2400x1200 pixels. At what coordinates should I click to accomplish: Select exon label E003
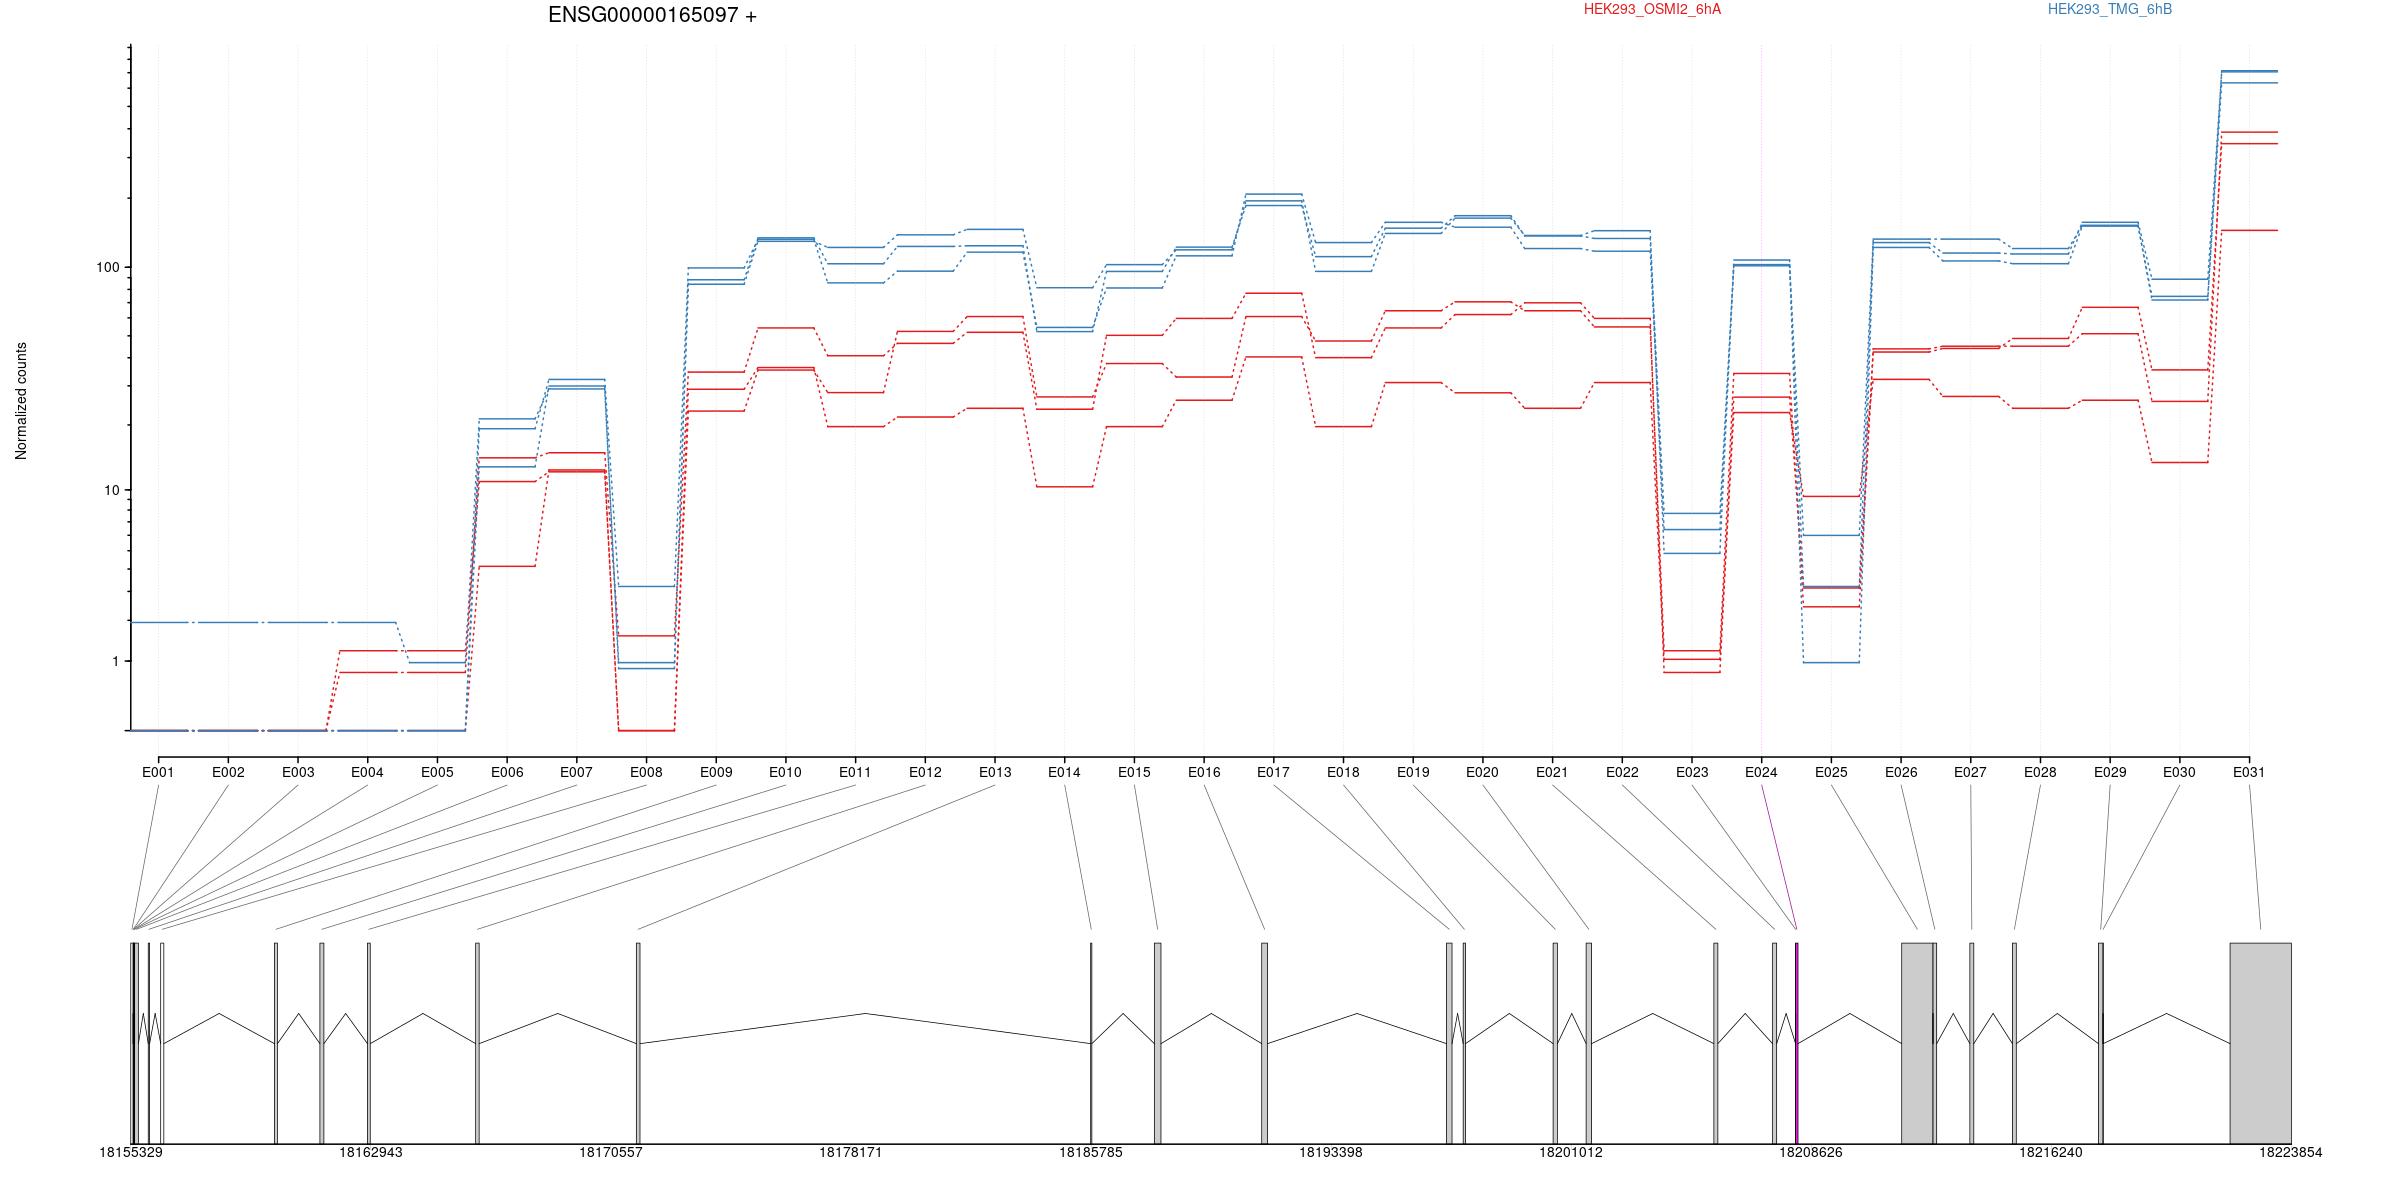click(x=298, y=772)
